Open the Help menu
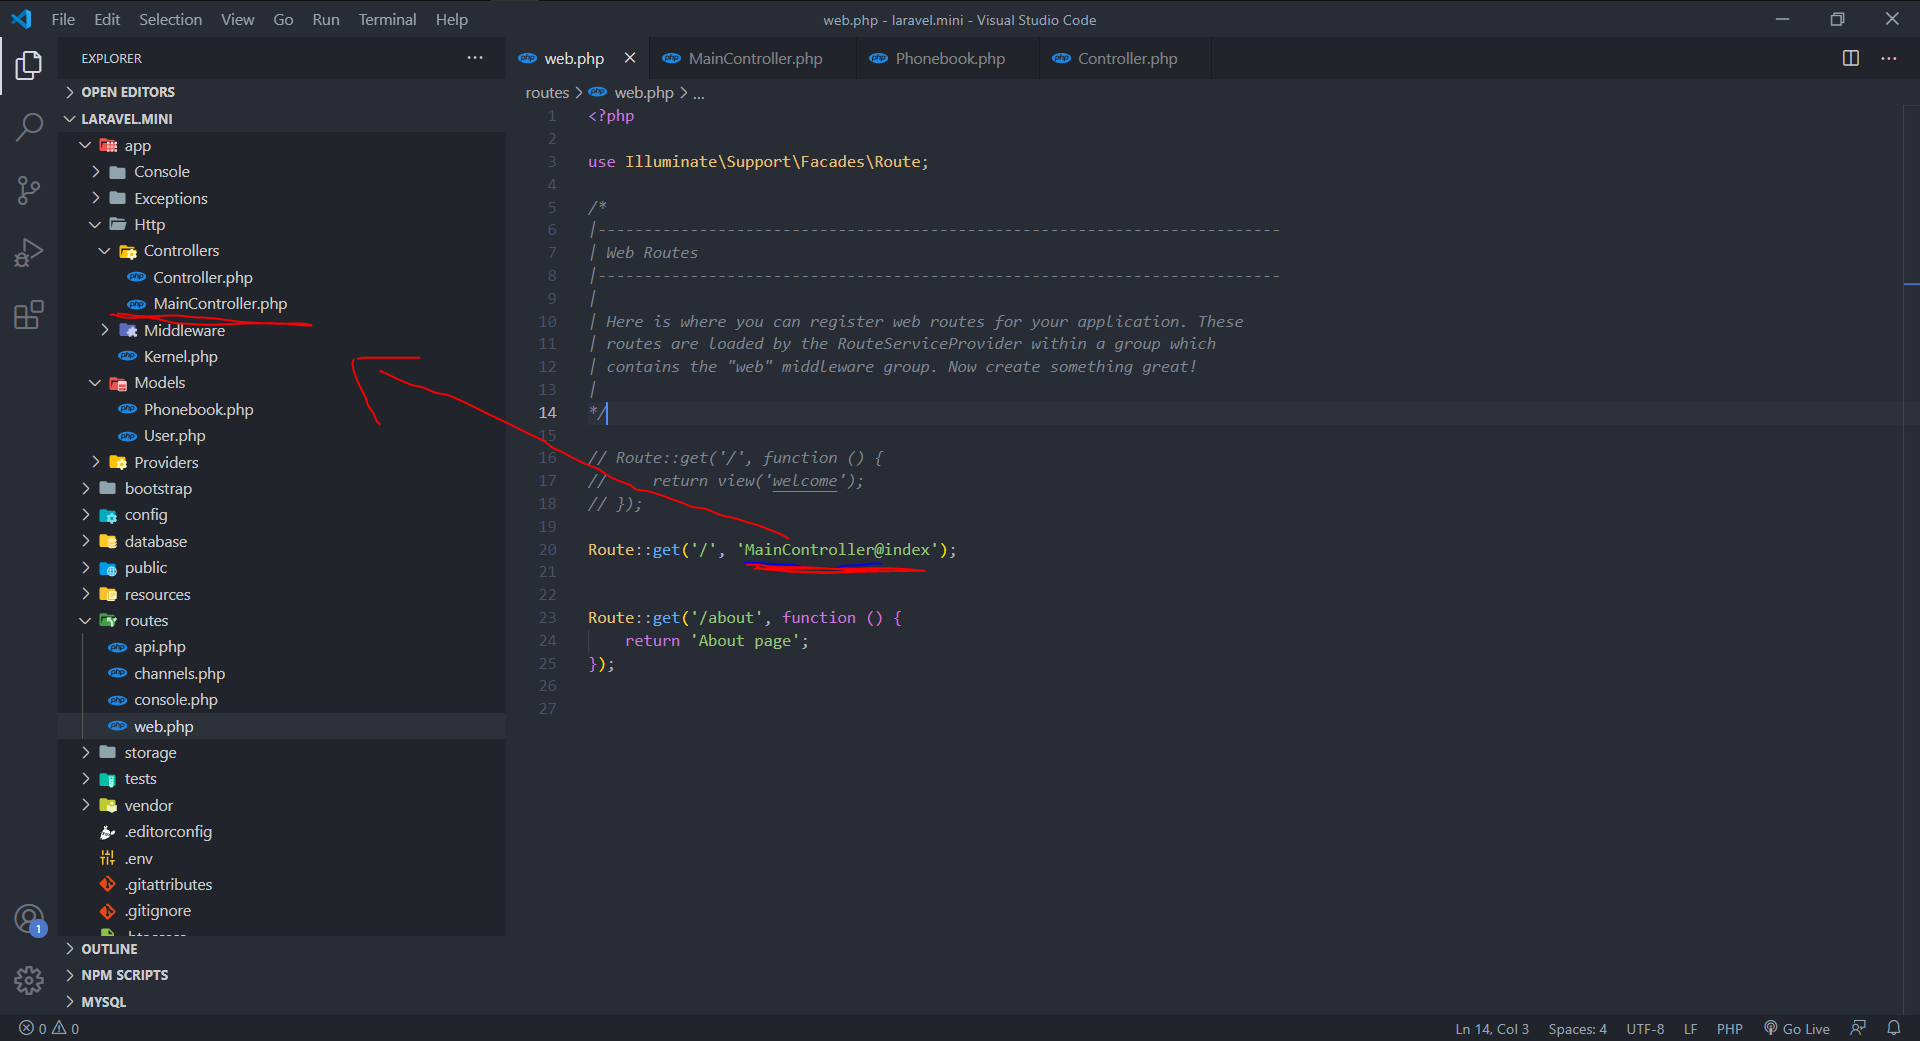The image size is (1920, 1041). (x=451, y=19)
